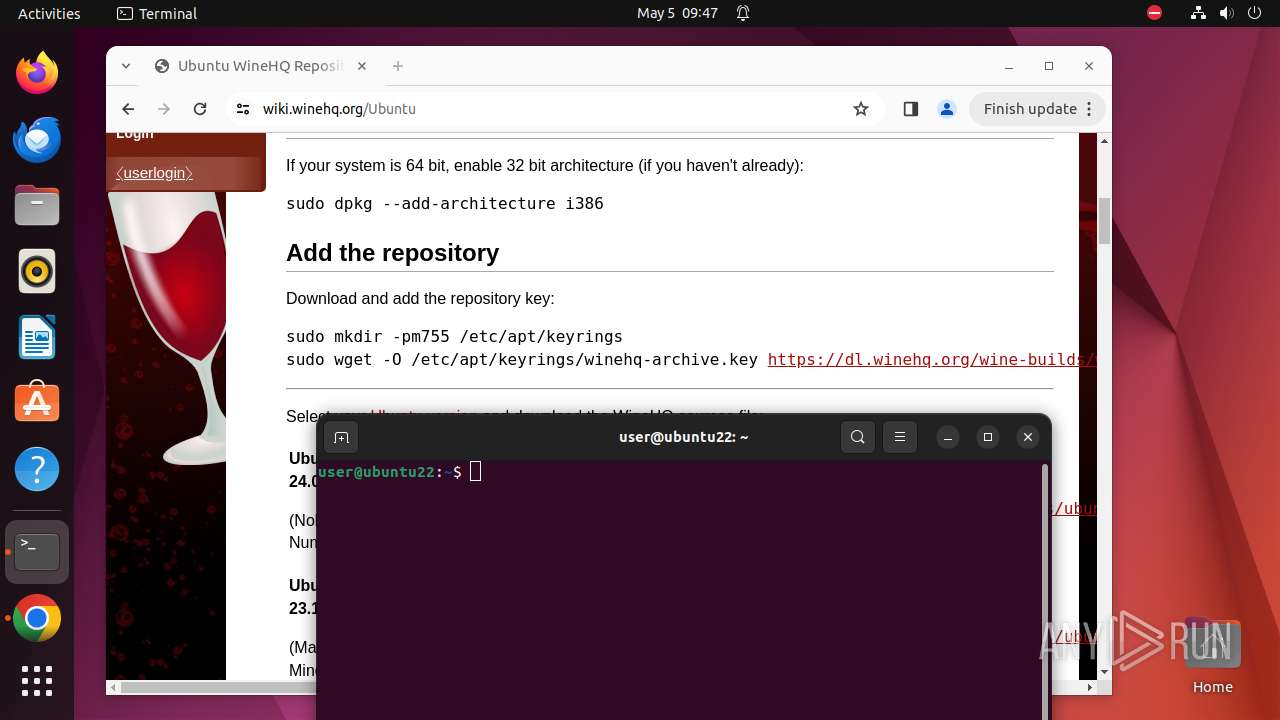Minimize the terminal window
This screenshot has width=1280, height=720.
click(948, 437)
